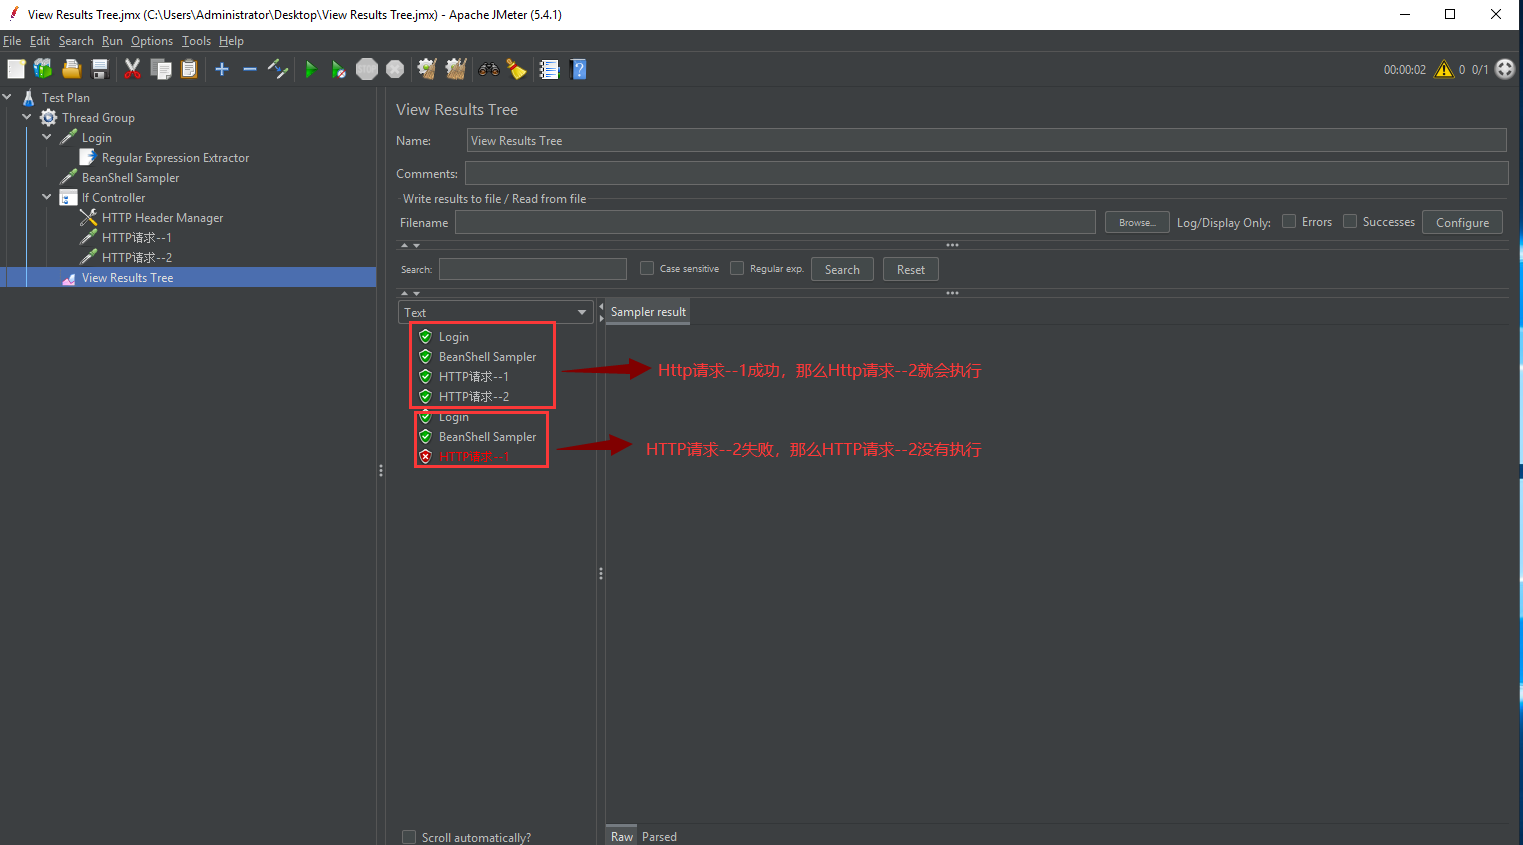The height and width of the screenshot is (845, 1523).
Task: Open the File menu
Action: click(x=12, y=41)
